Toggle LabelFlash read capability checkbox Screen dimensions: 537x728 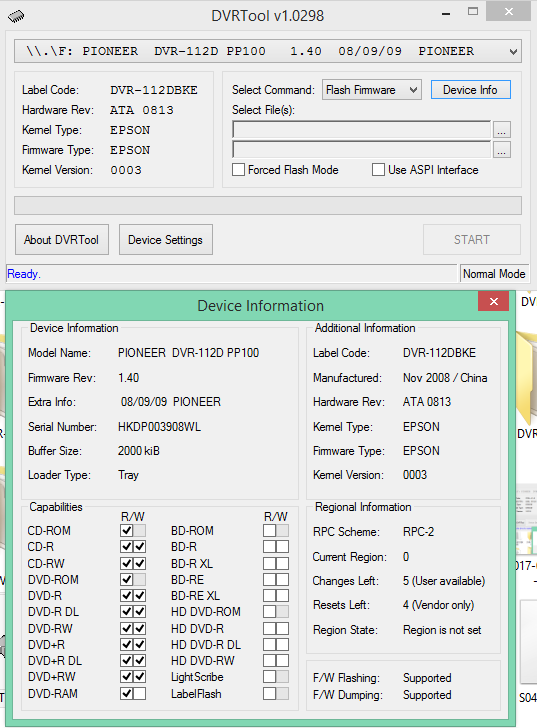(x=270, y=694)
